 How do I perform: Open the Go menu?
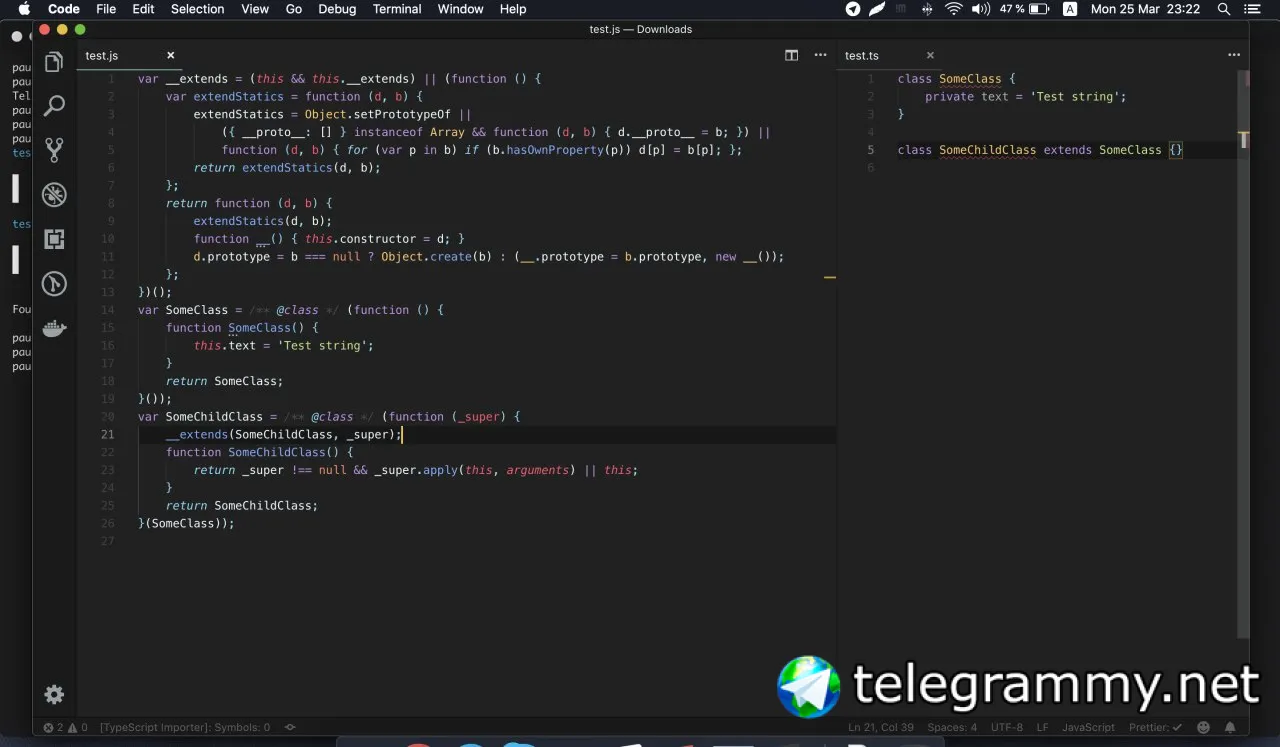294,9
